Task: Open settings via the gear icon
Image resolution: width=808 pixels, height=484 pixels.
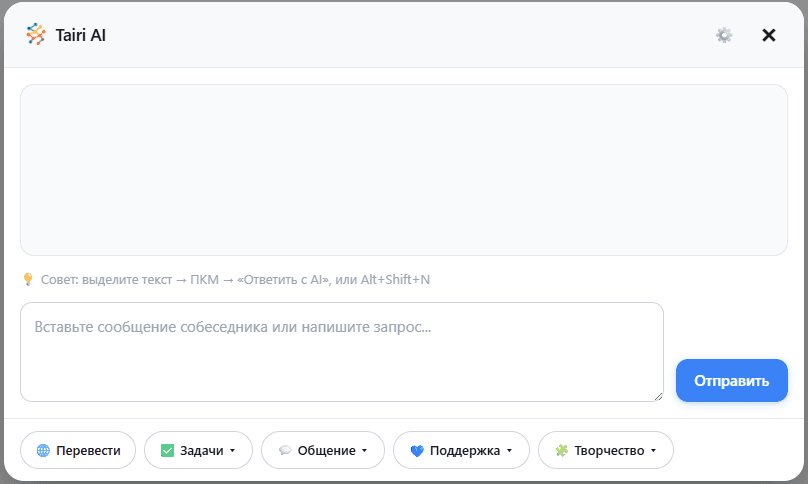Action: [x=724, y=35]
